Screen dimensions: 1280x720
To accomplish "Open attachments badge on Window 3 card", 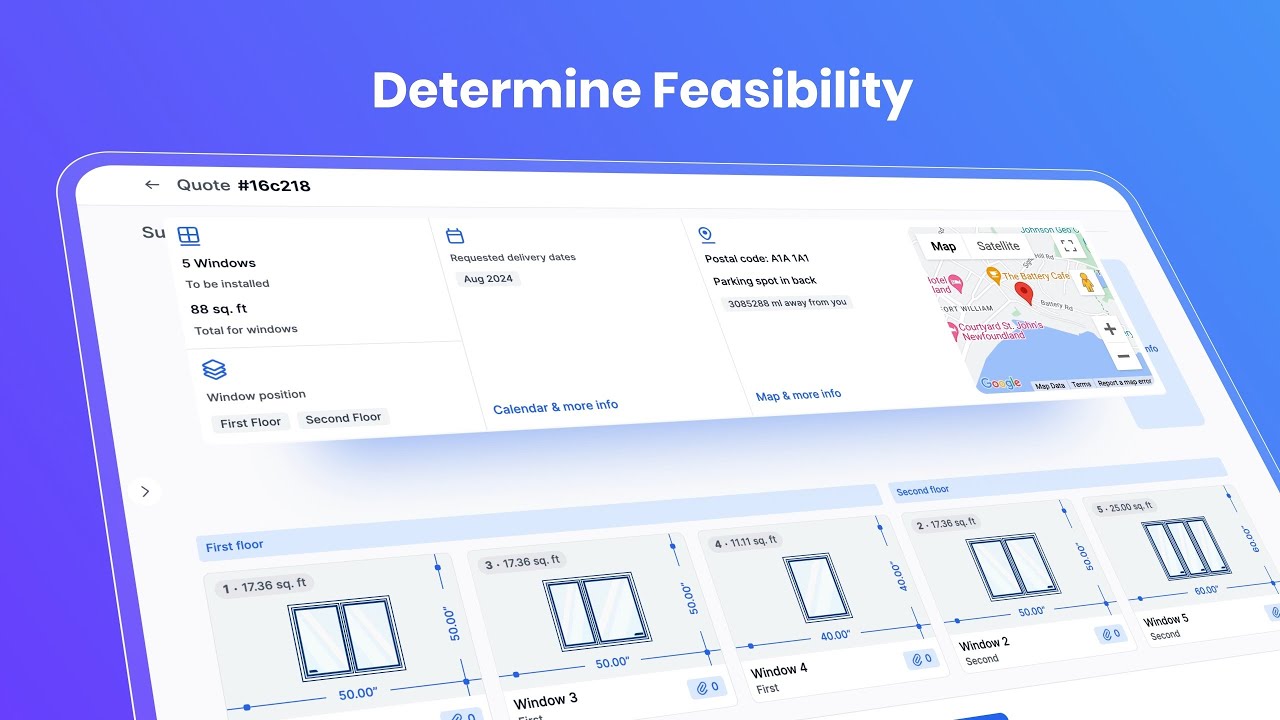I will tap(706, 687).
